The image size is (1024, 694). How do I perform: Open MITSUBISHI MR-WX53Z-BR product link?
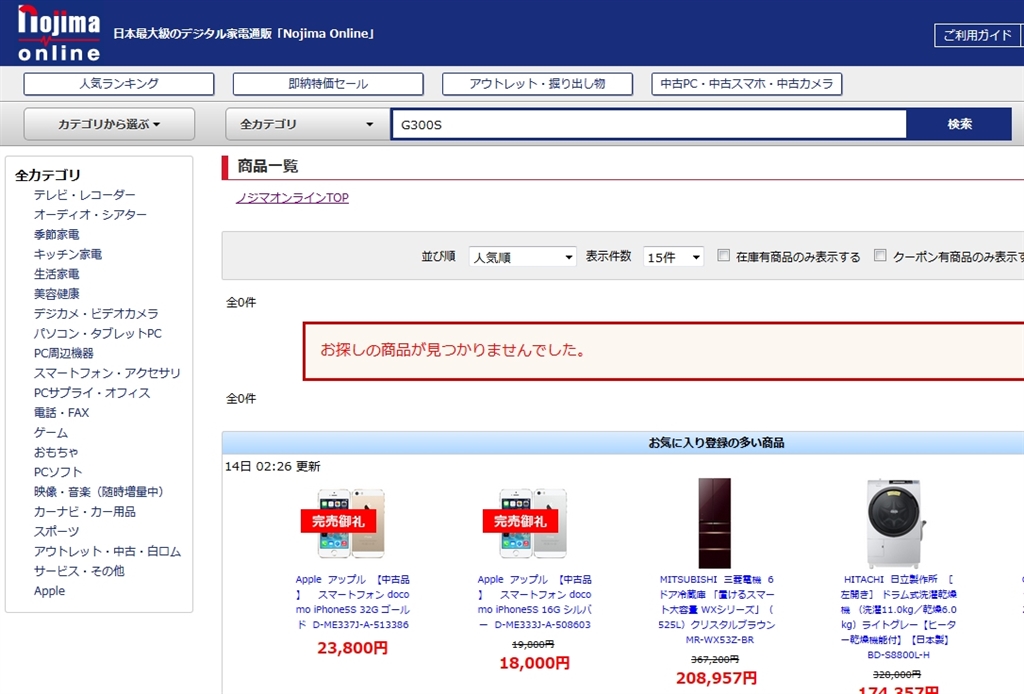716,609
